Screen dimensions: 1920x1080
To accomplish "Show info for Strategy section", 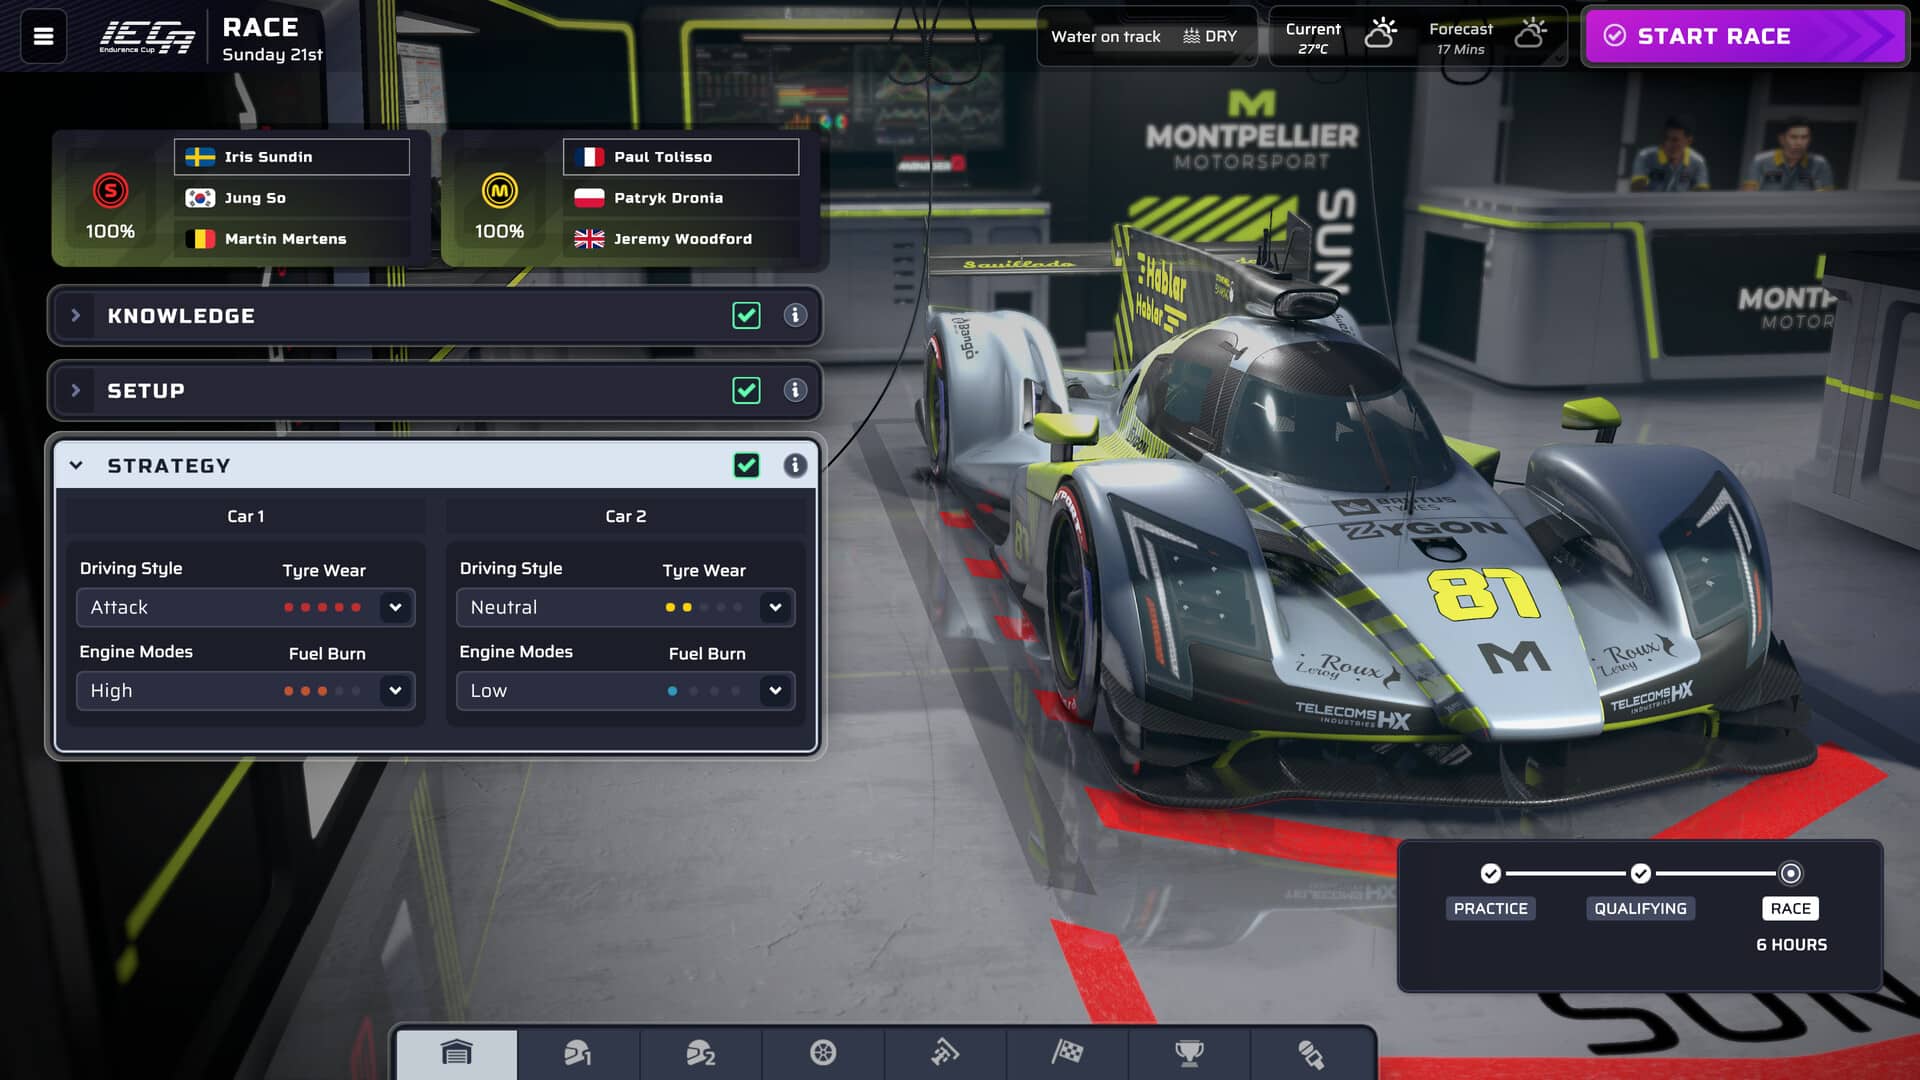I will point(795,465).
